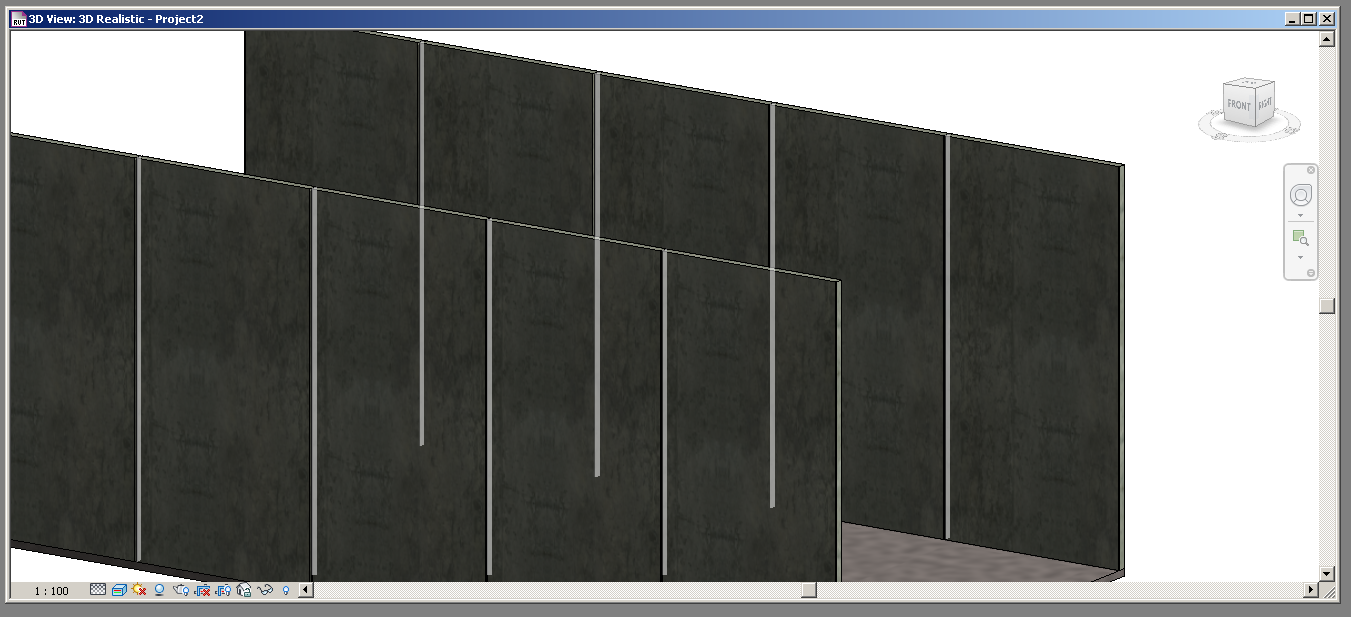Change detail level via checkered icon
Viewport: 1351px width, 617px height.
[x=98, y=590]
